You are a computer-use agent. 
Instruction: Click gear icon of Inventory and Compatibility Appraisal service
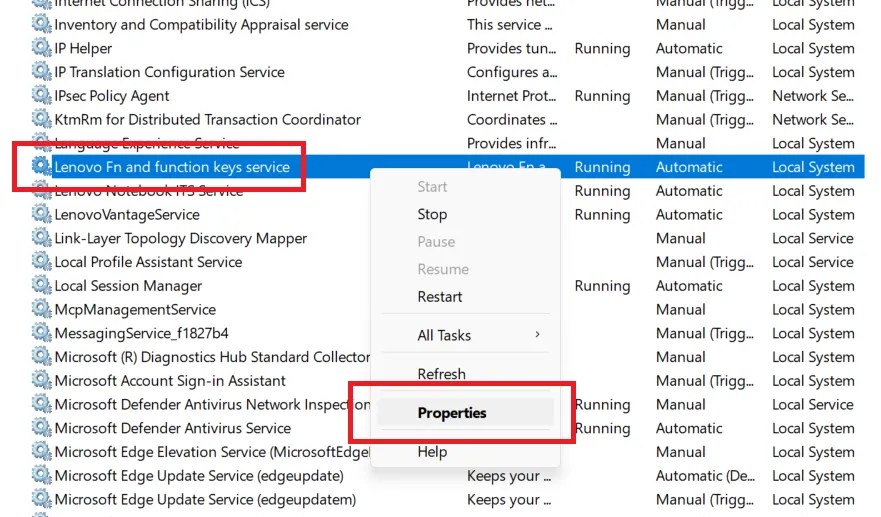click(x=42, y=25)
